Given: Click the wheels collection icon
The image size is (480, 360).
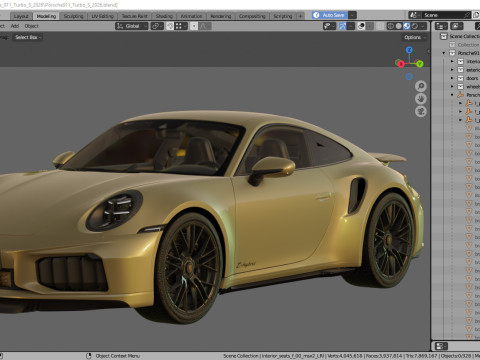Looking at the screenshot, I should coord(460,86).
